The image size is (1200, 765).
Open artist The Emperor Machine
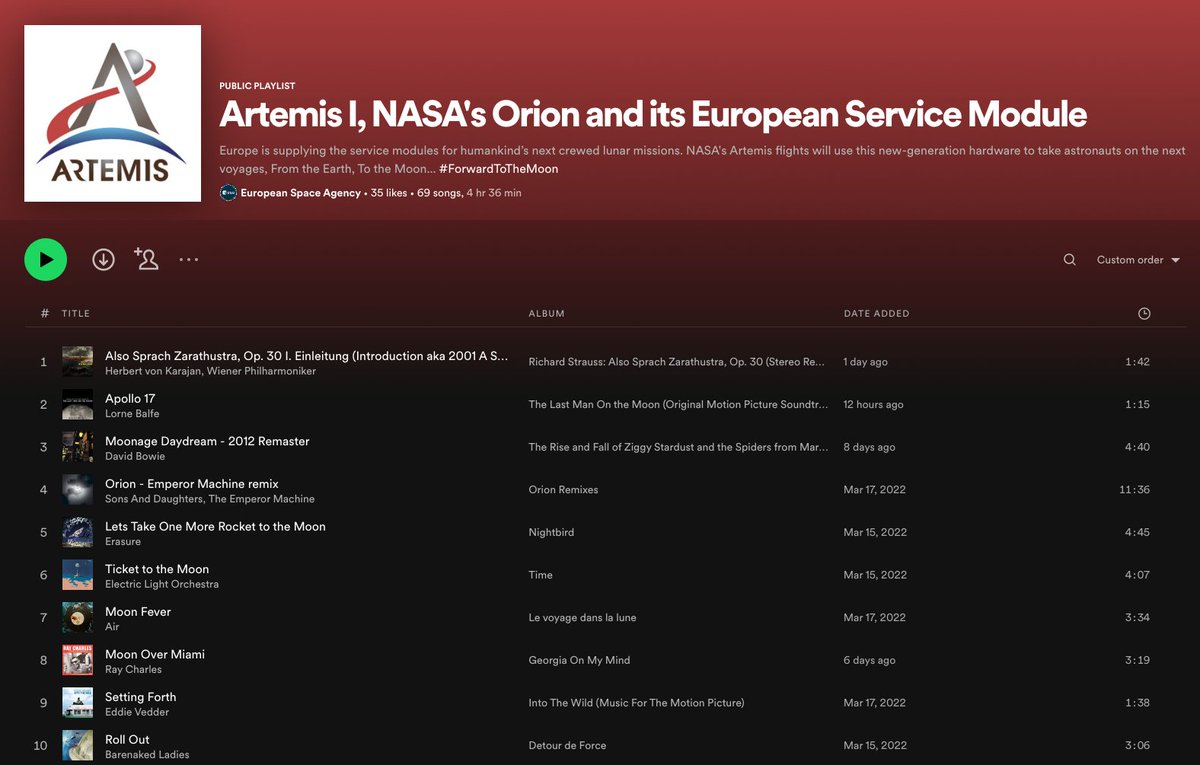262,499
